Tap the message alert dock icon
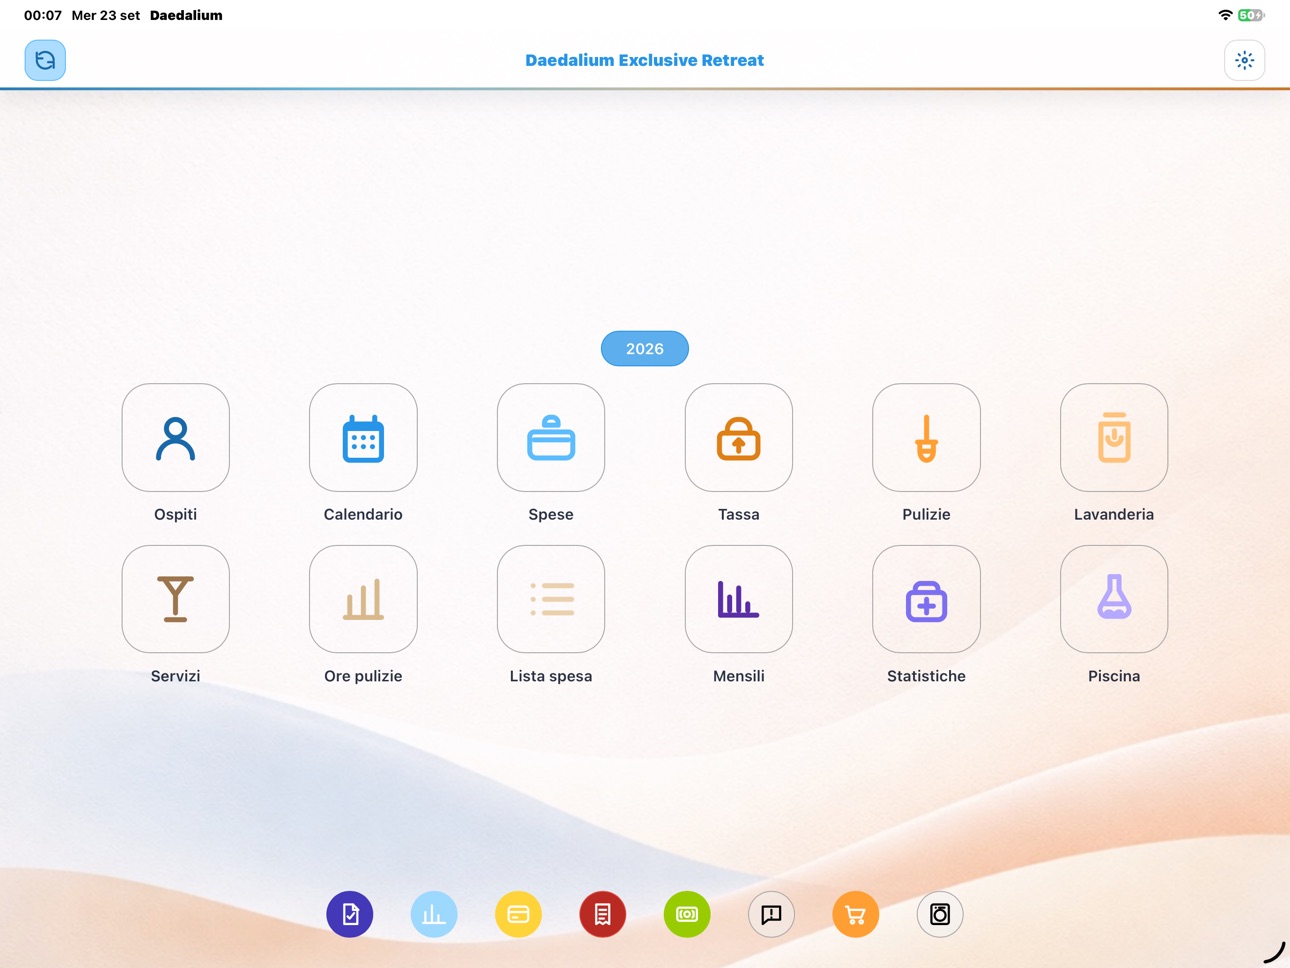 (771, 914)
